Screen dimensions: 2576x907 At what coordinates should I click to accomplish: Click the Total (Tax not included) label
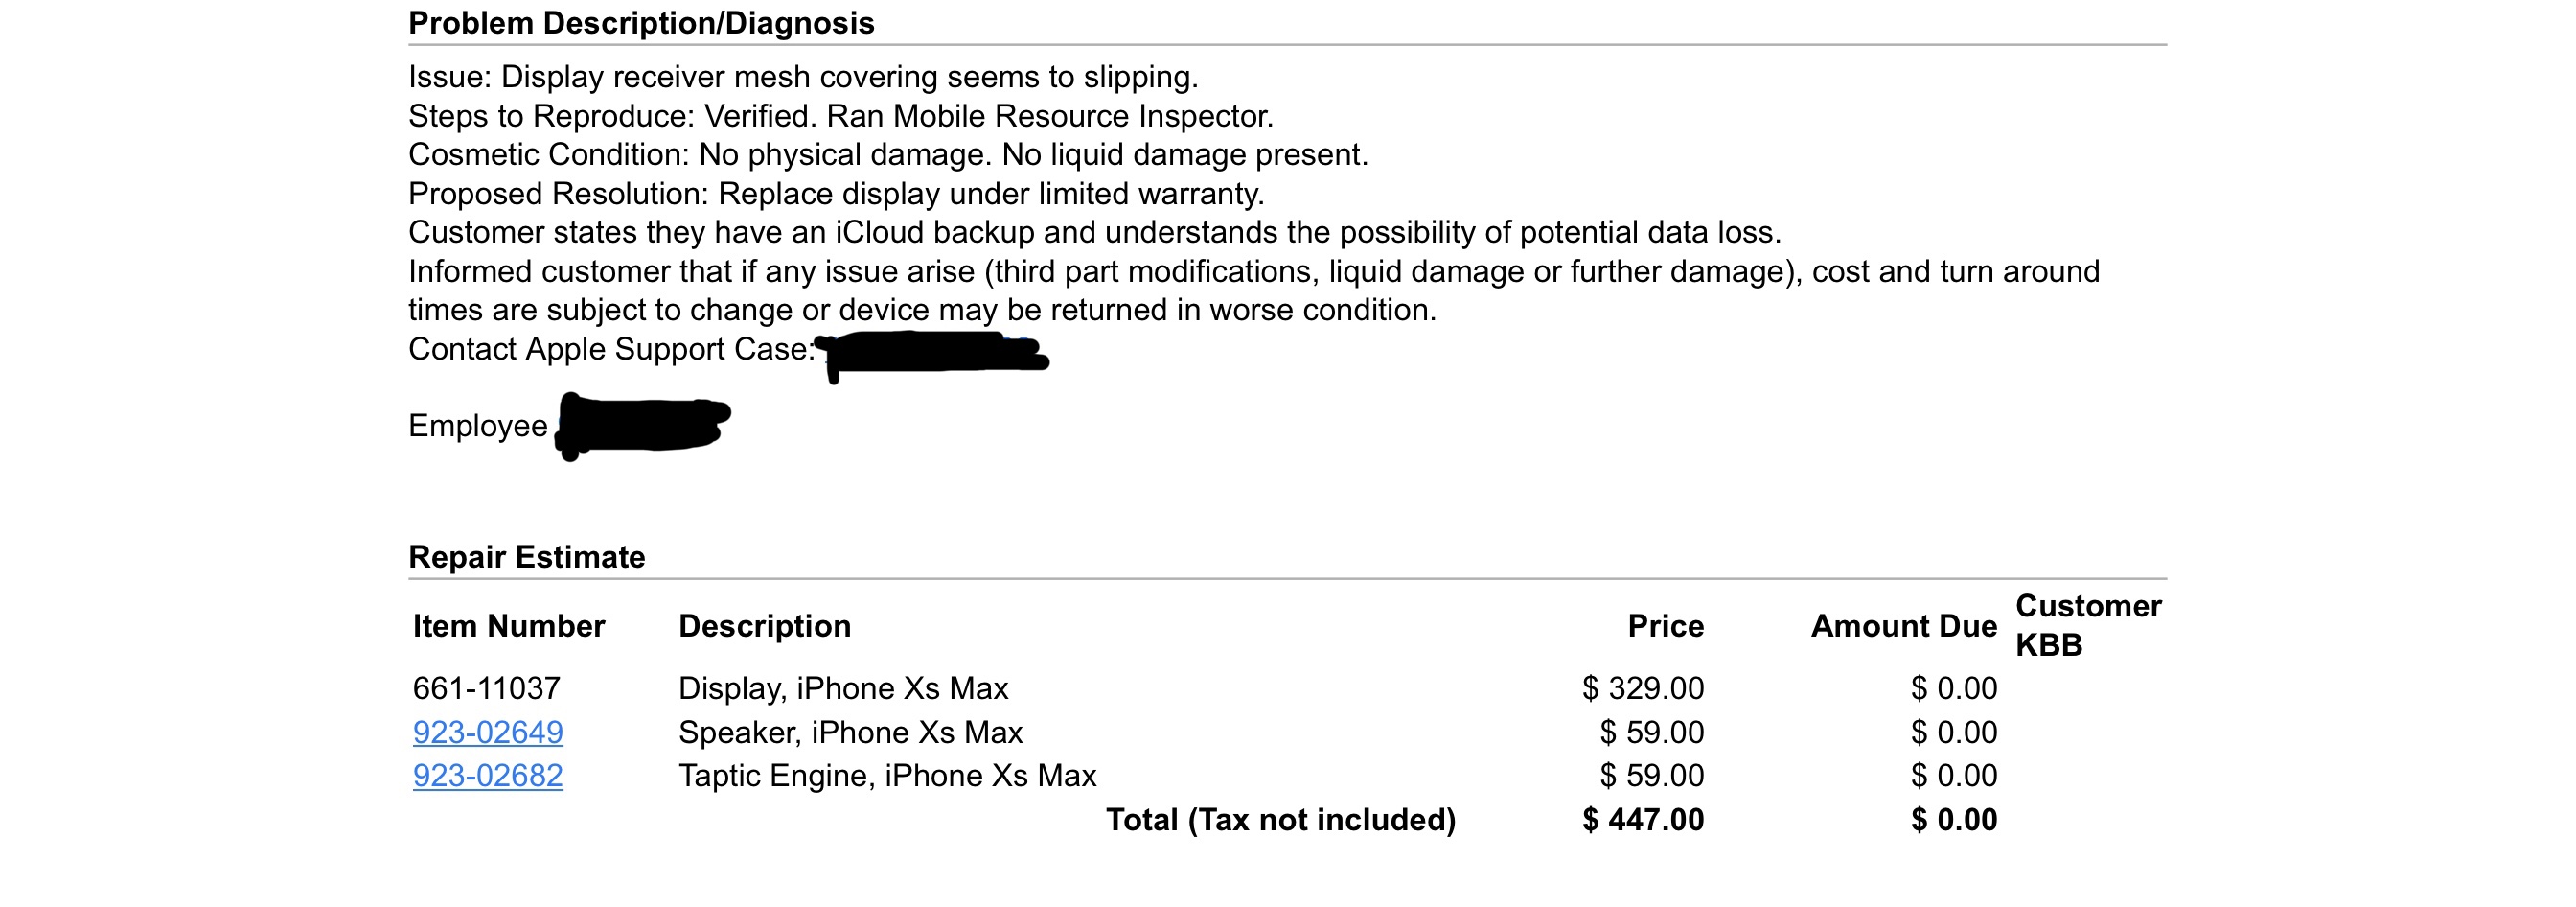[x=1281, y=820]
